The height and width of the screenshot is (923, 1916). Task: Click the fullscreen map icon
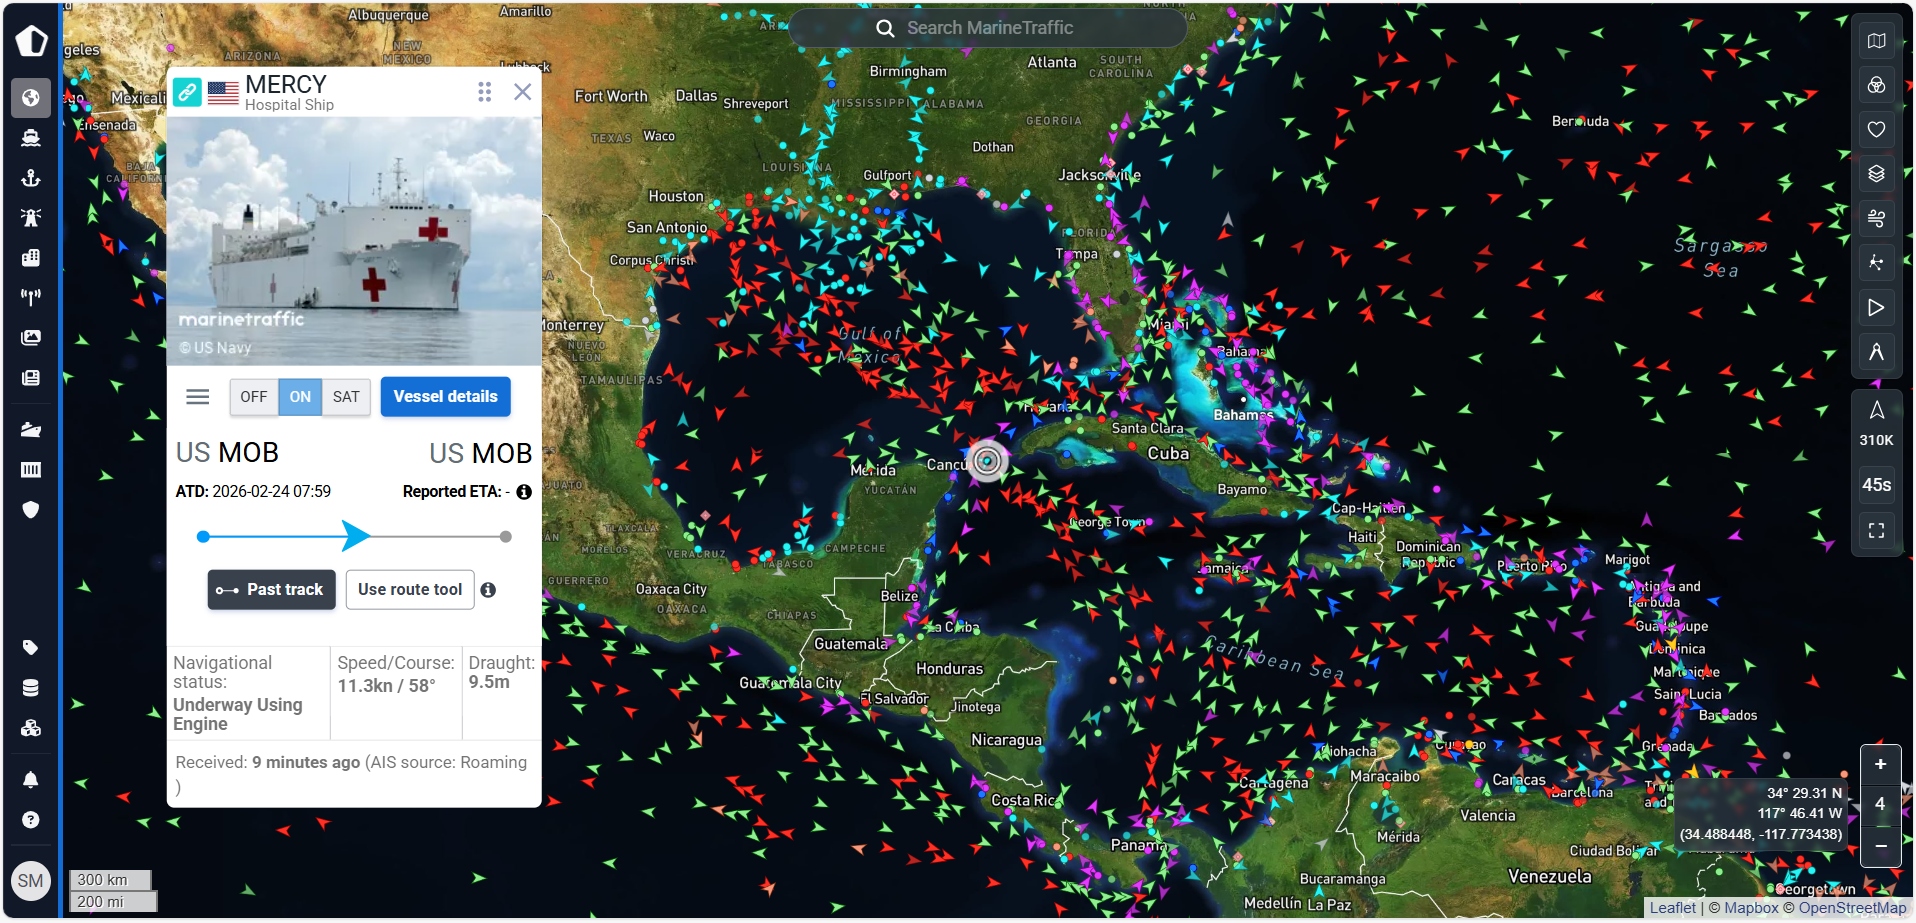point(1876,531)
